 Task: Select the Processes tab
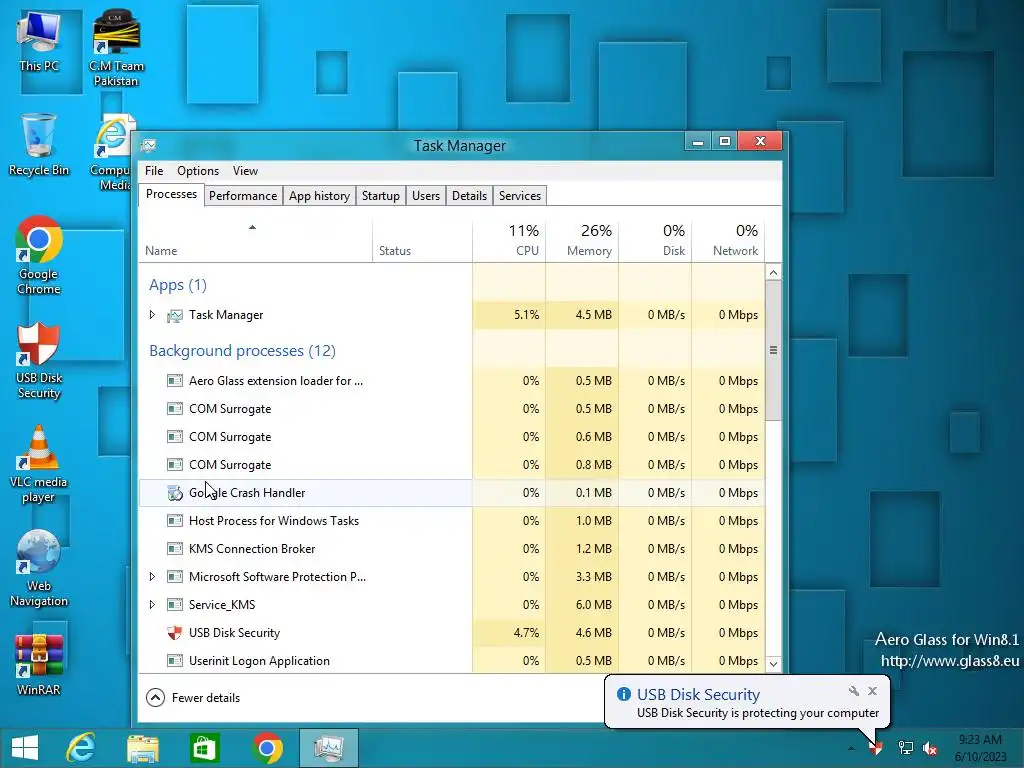point(171,195)
